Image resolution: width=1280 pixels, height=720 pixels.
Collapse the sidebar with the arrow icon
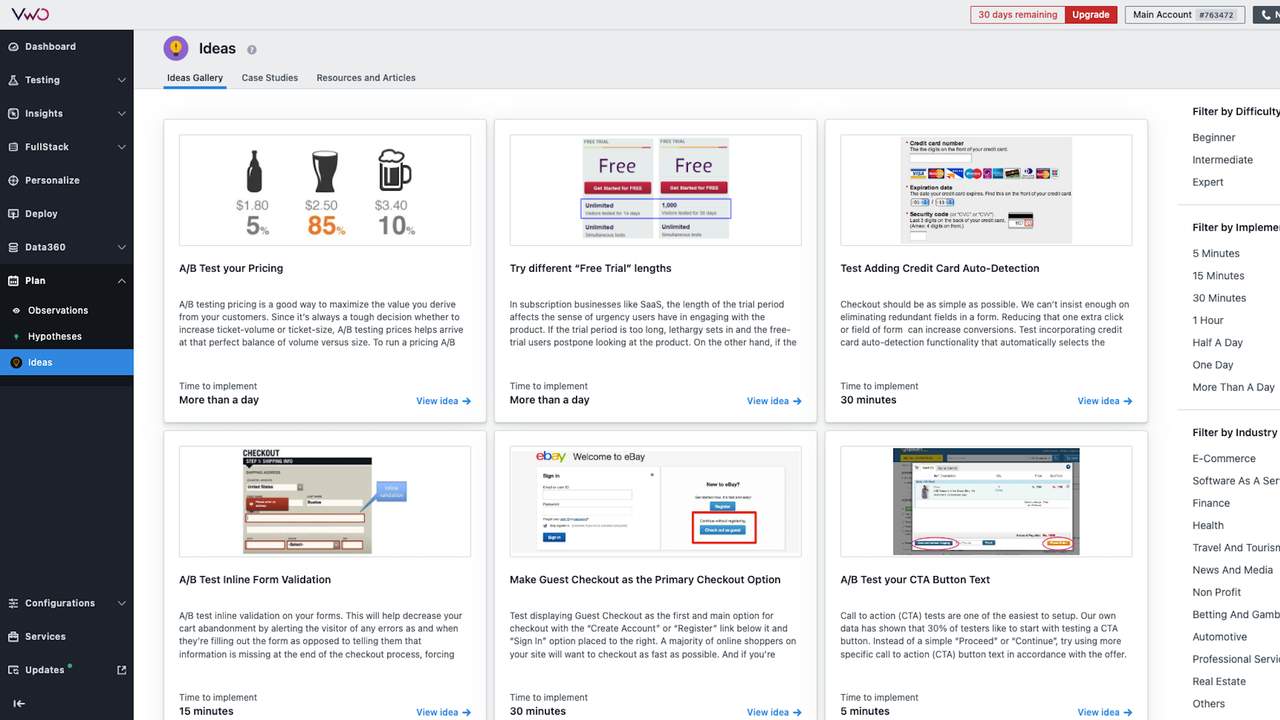[x=18, y=704]
